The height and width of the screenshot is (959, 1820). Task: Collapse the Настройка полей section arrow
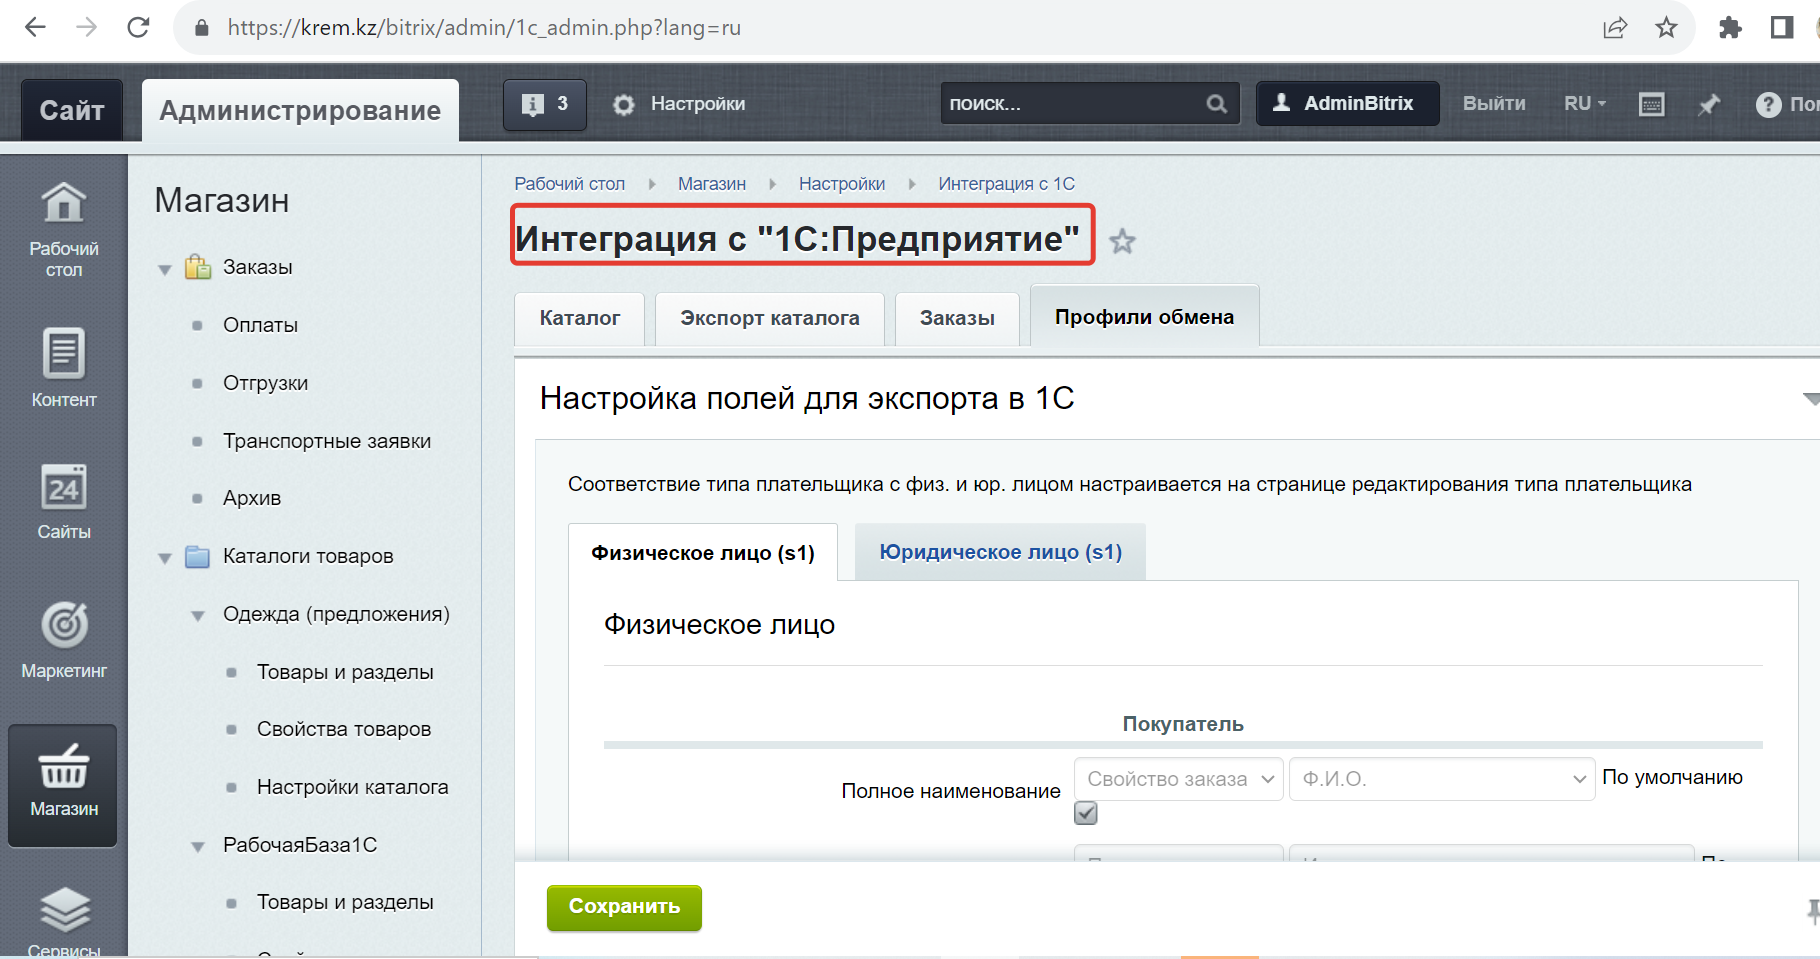pos(1810,399)
